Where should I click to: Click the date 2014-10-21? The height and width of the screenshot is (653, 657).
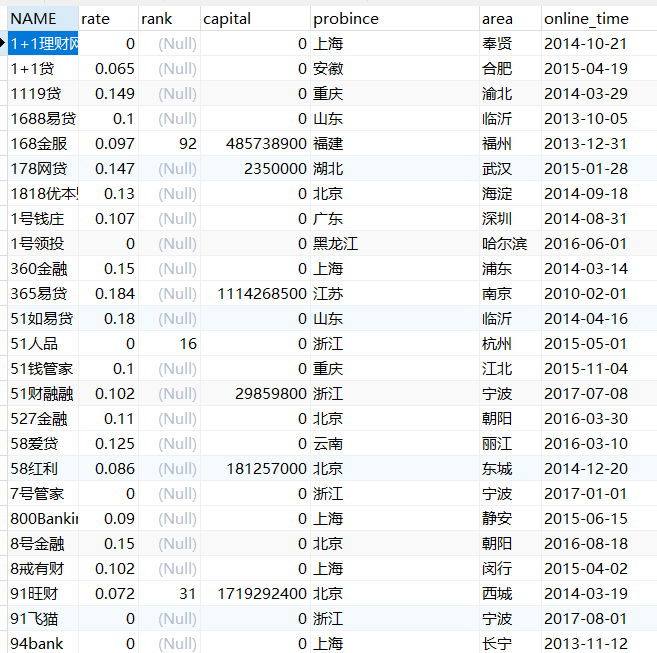pos(585,44)
